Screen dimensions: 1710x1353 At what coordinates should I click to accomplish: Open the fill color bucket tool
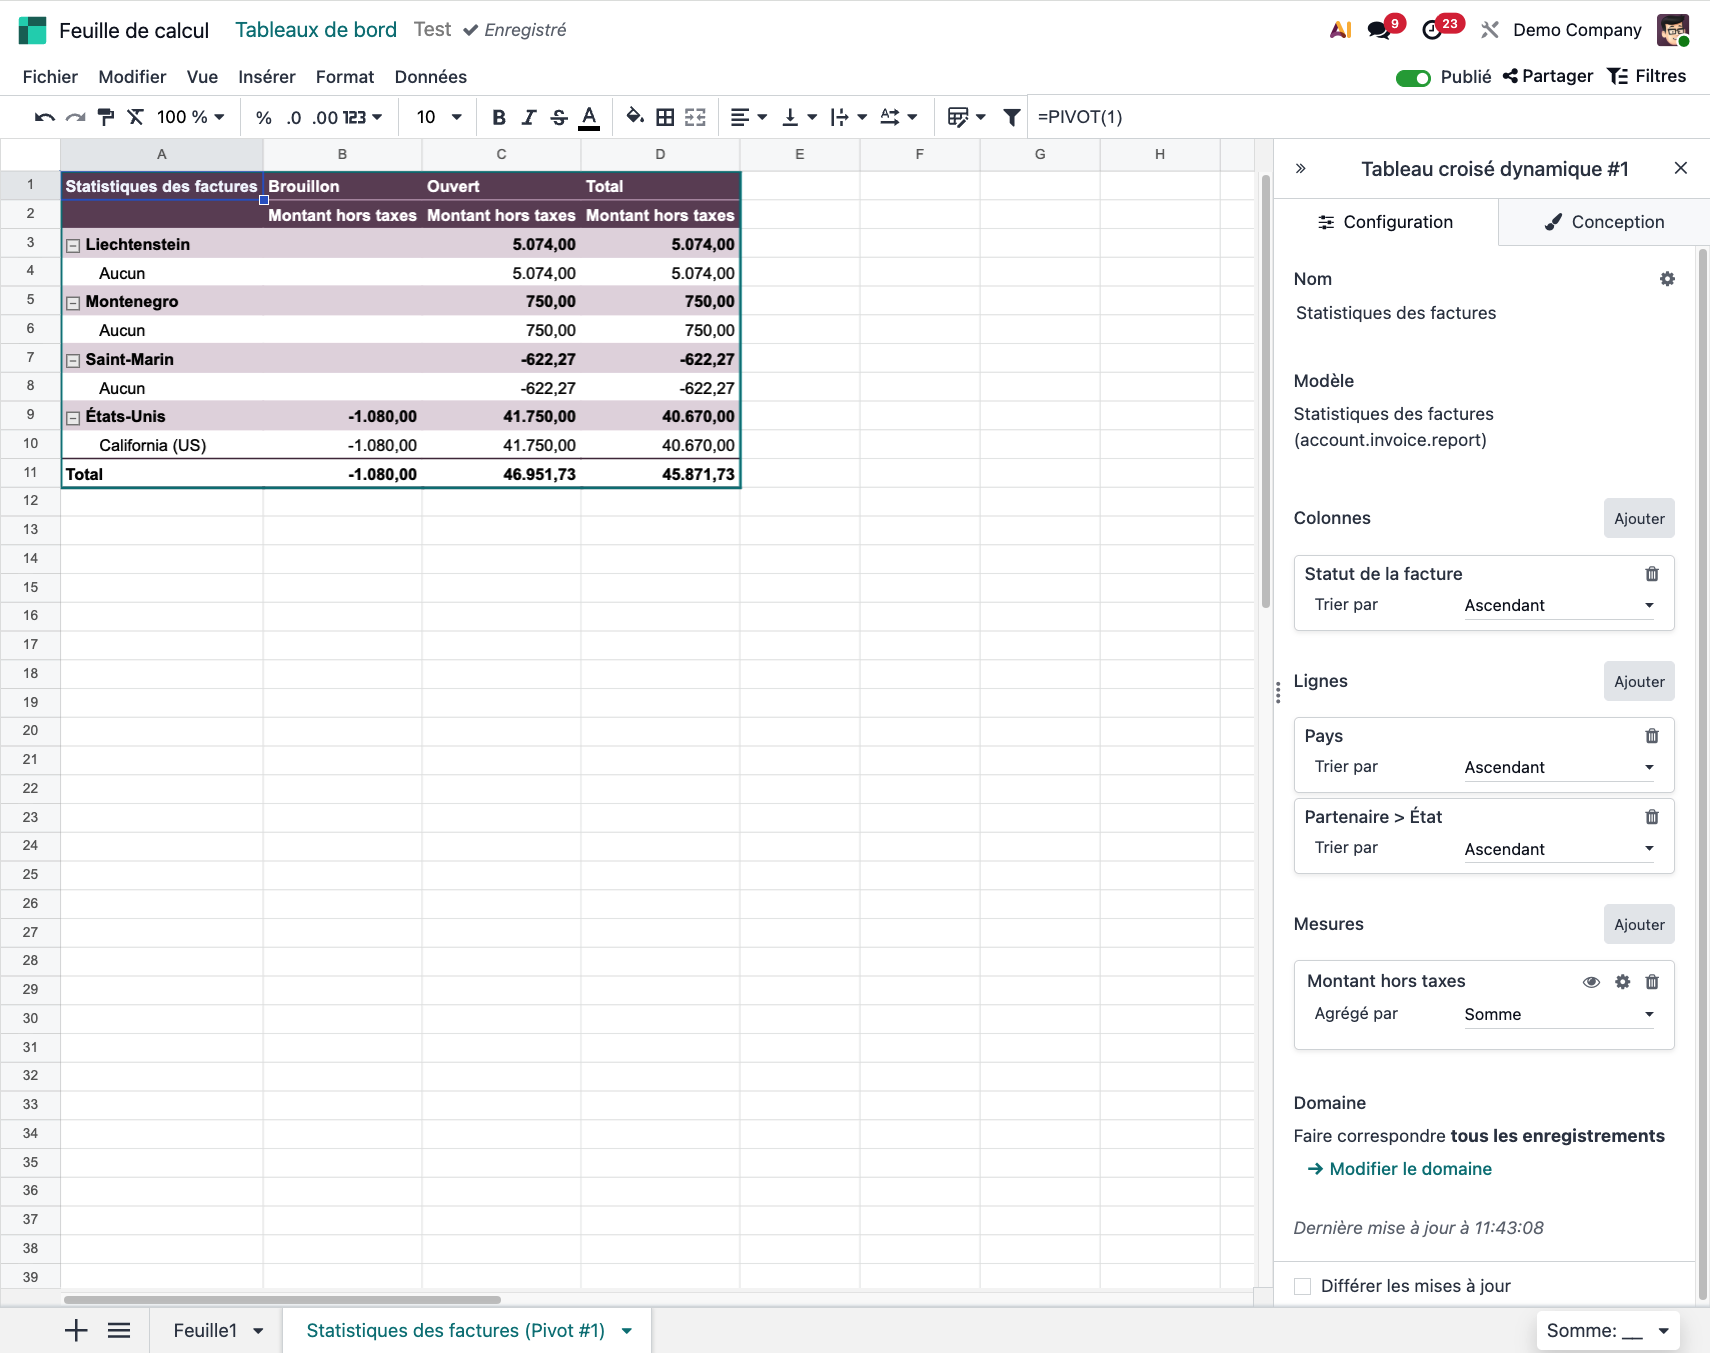click(x=634, y=117)
